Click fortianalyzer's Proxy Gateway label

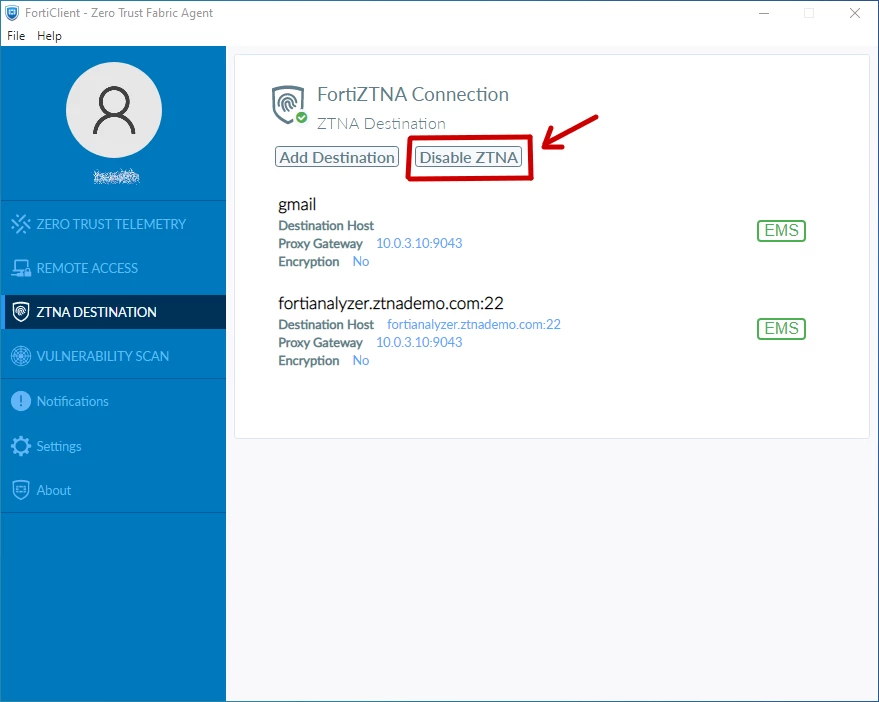320,343
